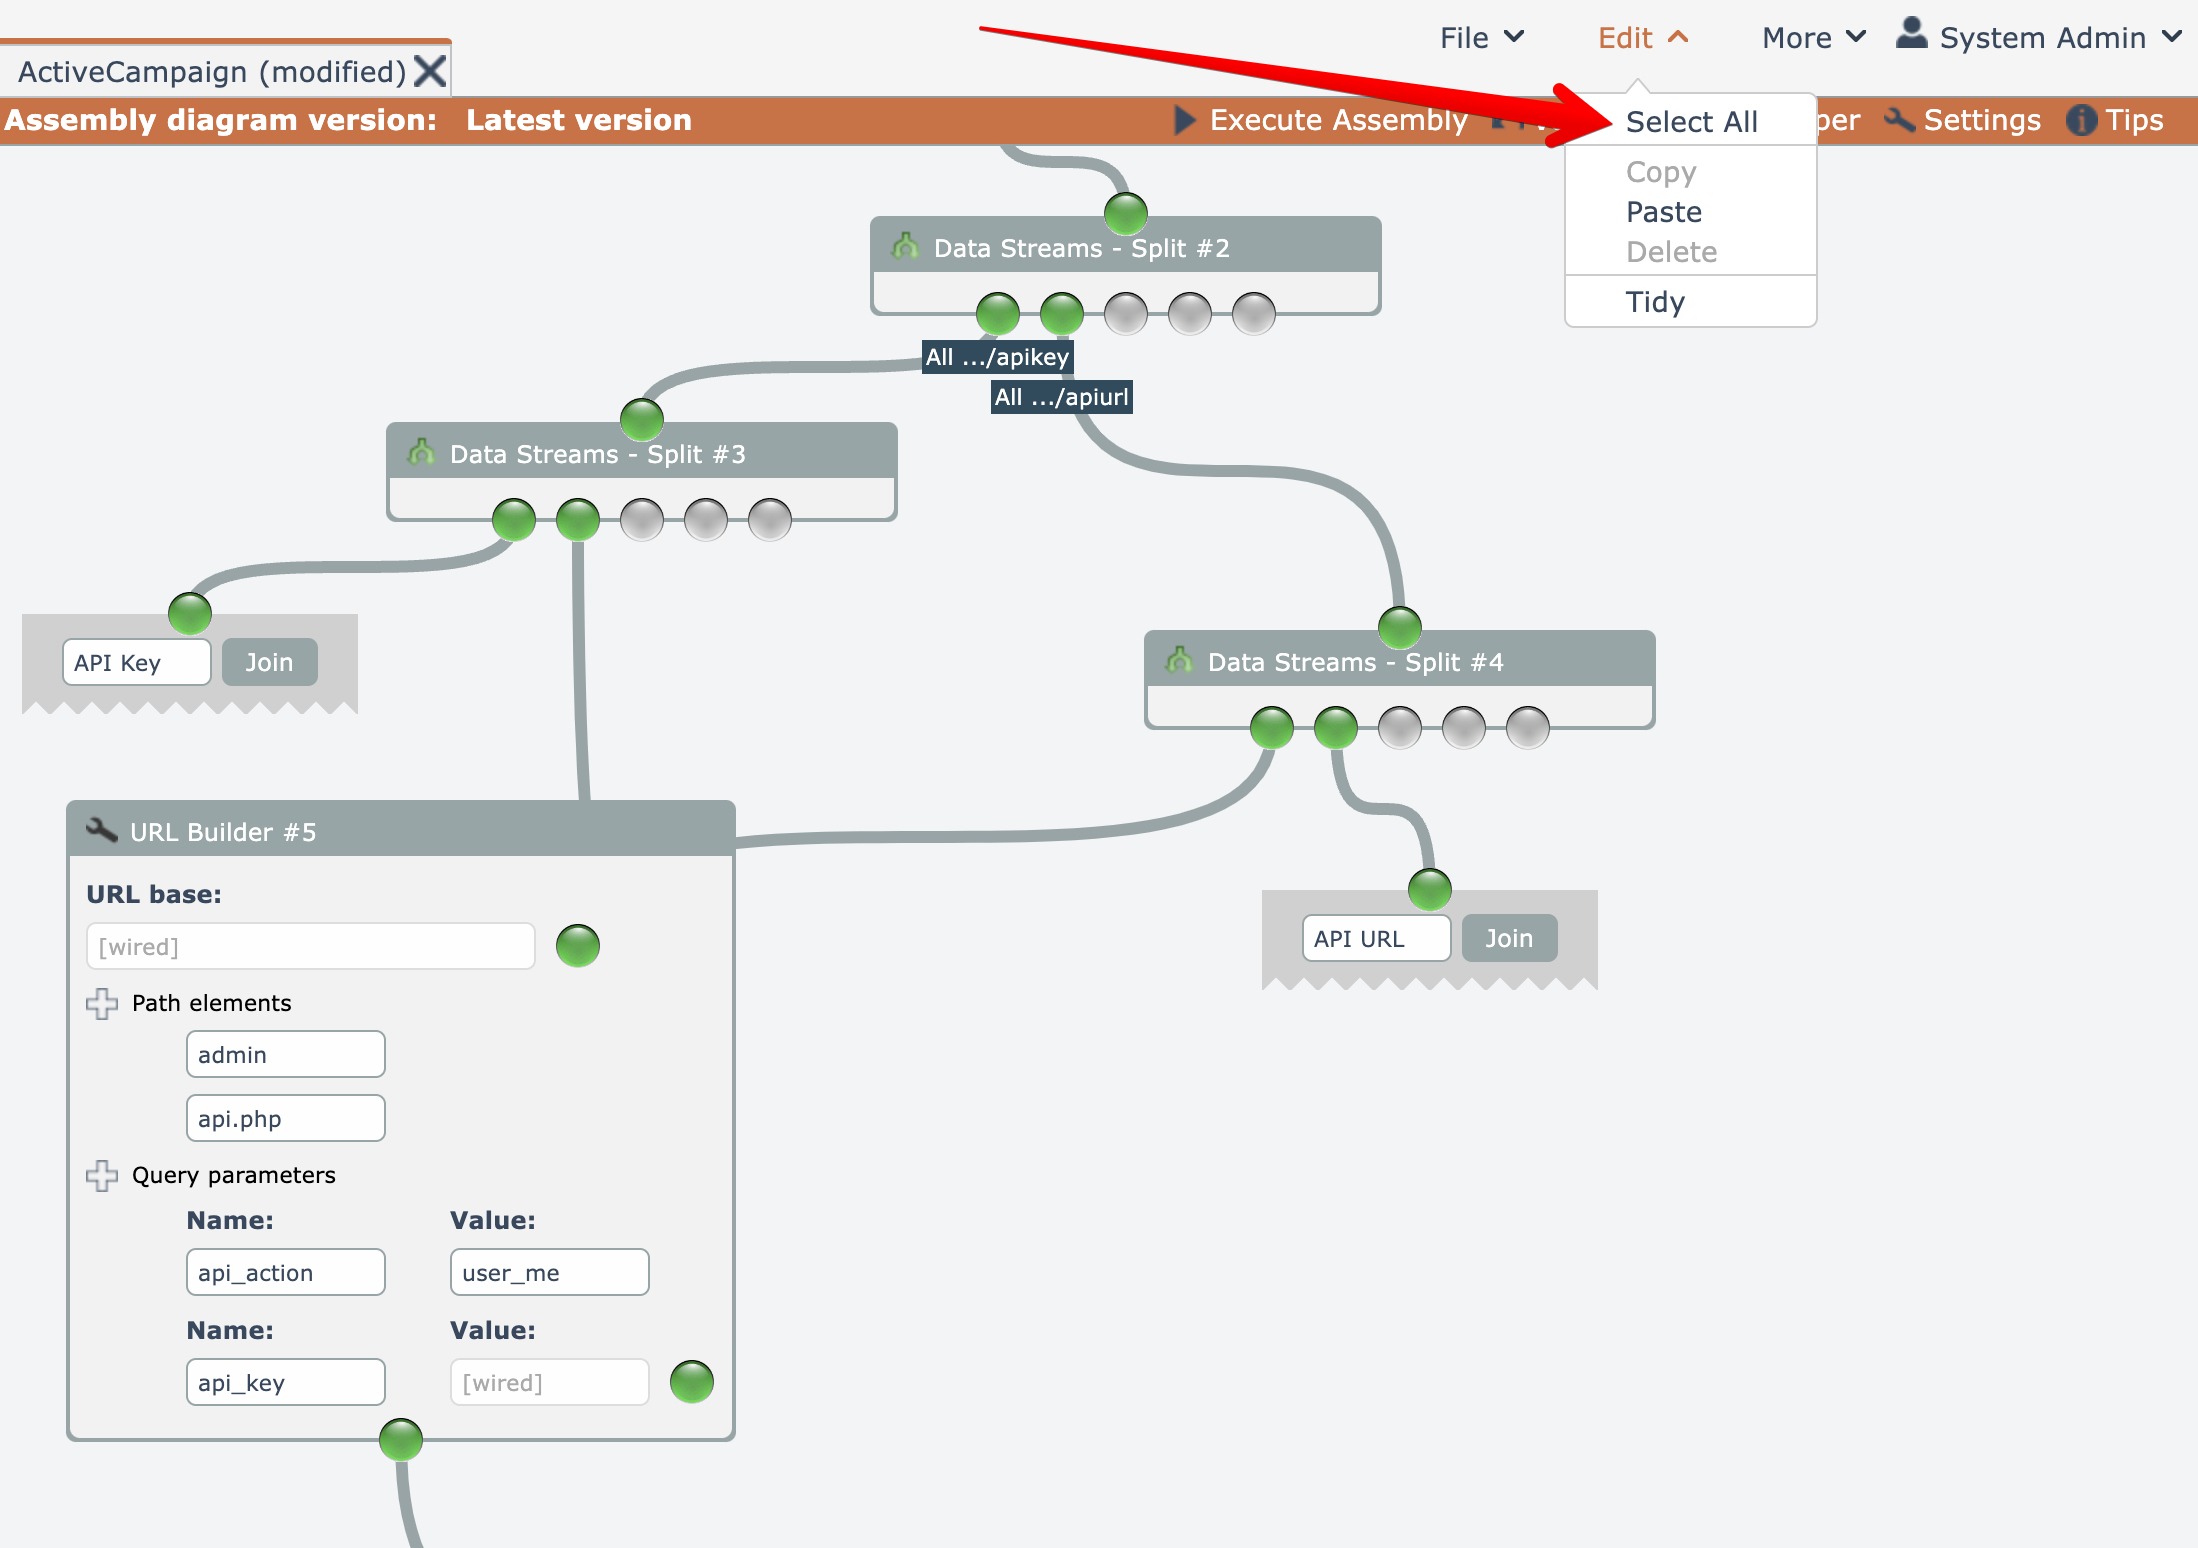The image size is (2198, 1548).
Task: Click the Settings wrench icon in toolbar
Action: click(x=1899, y=120)
